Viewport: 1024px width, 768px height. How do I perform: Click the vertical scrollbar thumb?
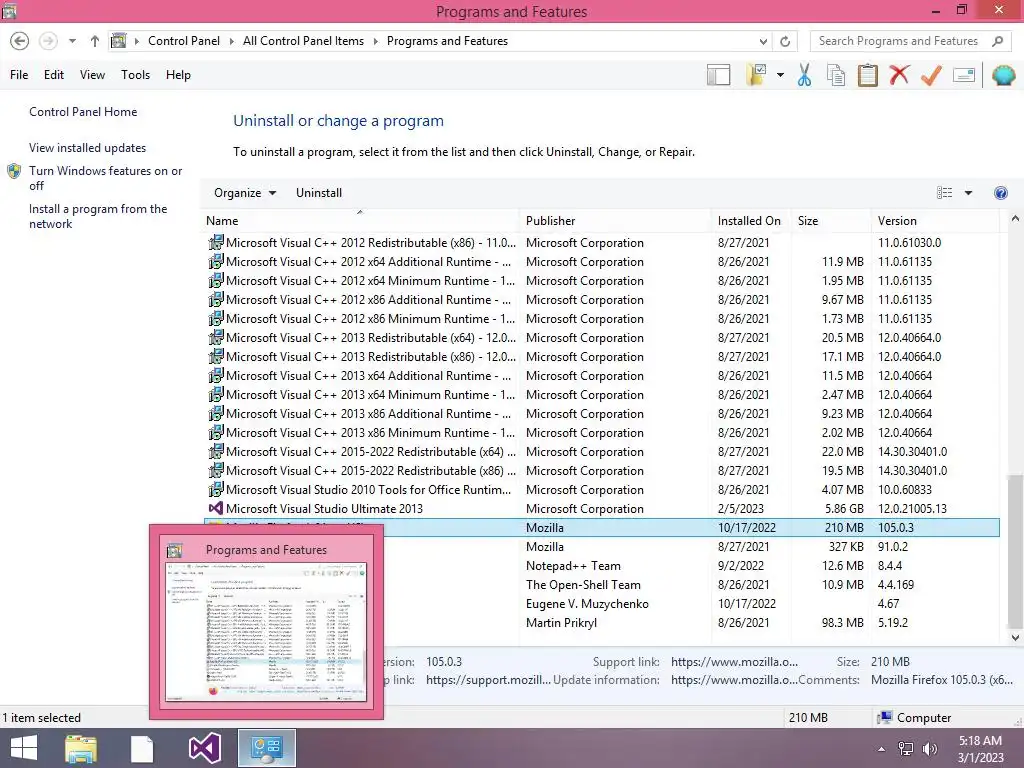1015,551
